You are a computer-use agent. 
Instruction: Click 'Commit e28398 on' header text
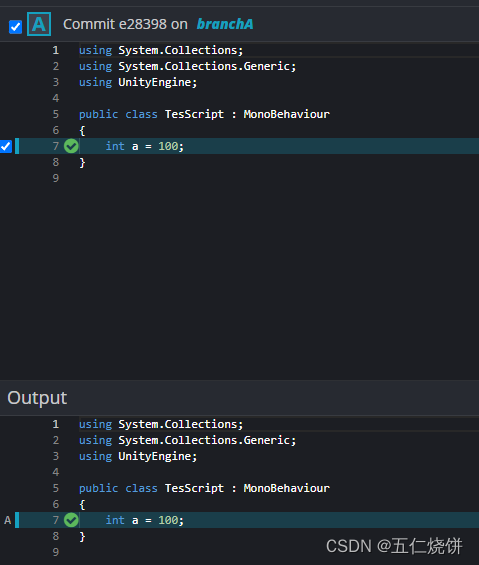(x=125, y=25)
